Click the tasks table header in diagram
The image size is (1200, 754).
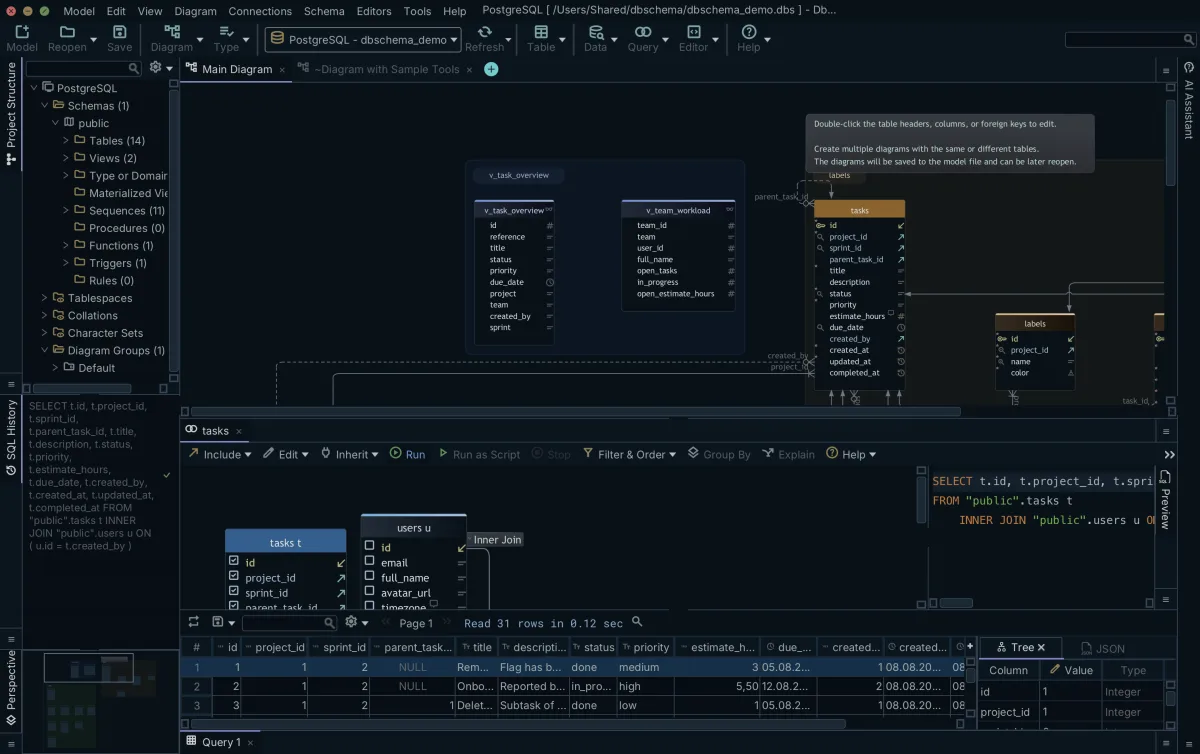click(x=860, y=210)
